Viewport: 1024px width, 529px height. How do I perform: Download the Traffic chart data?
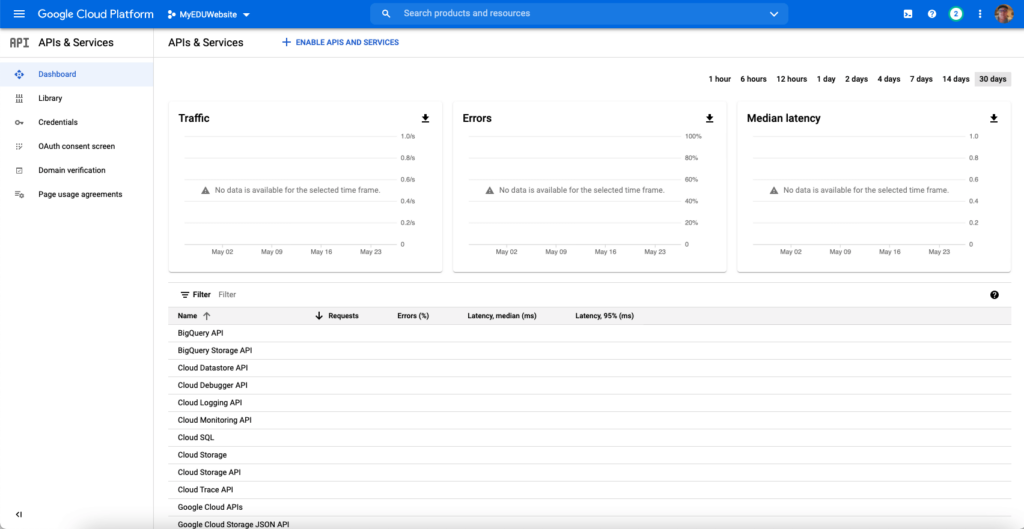425,118
